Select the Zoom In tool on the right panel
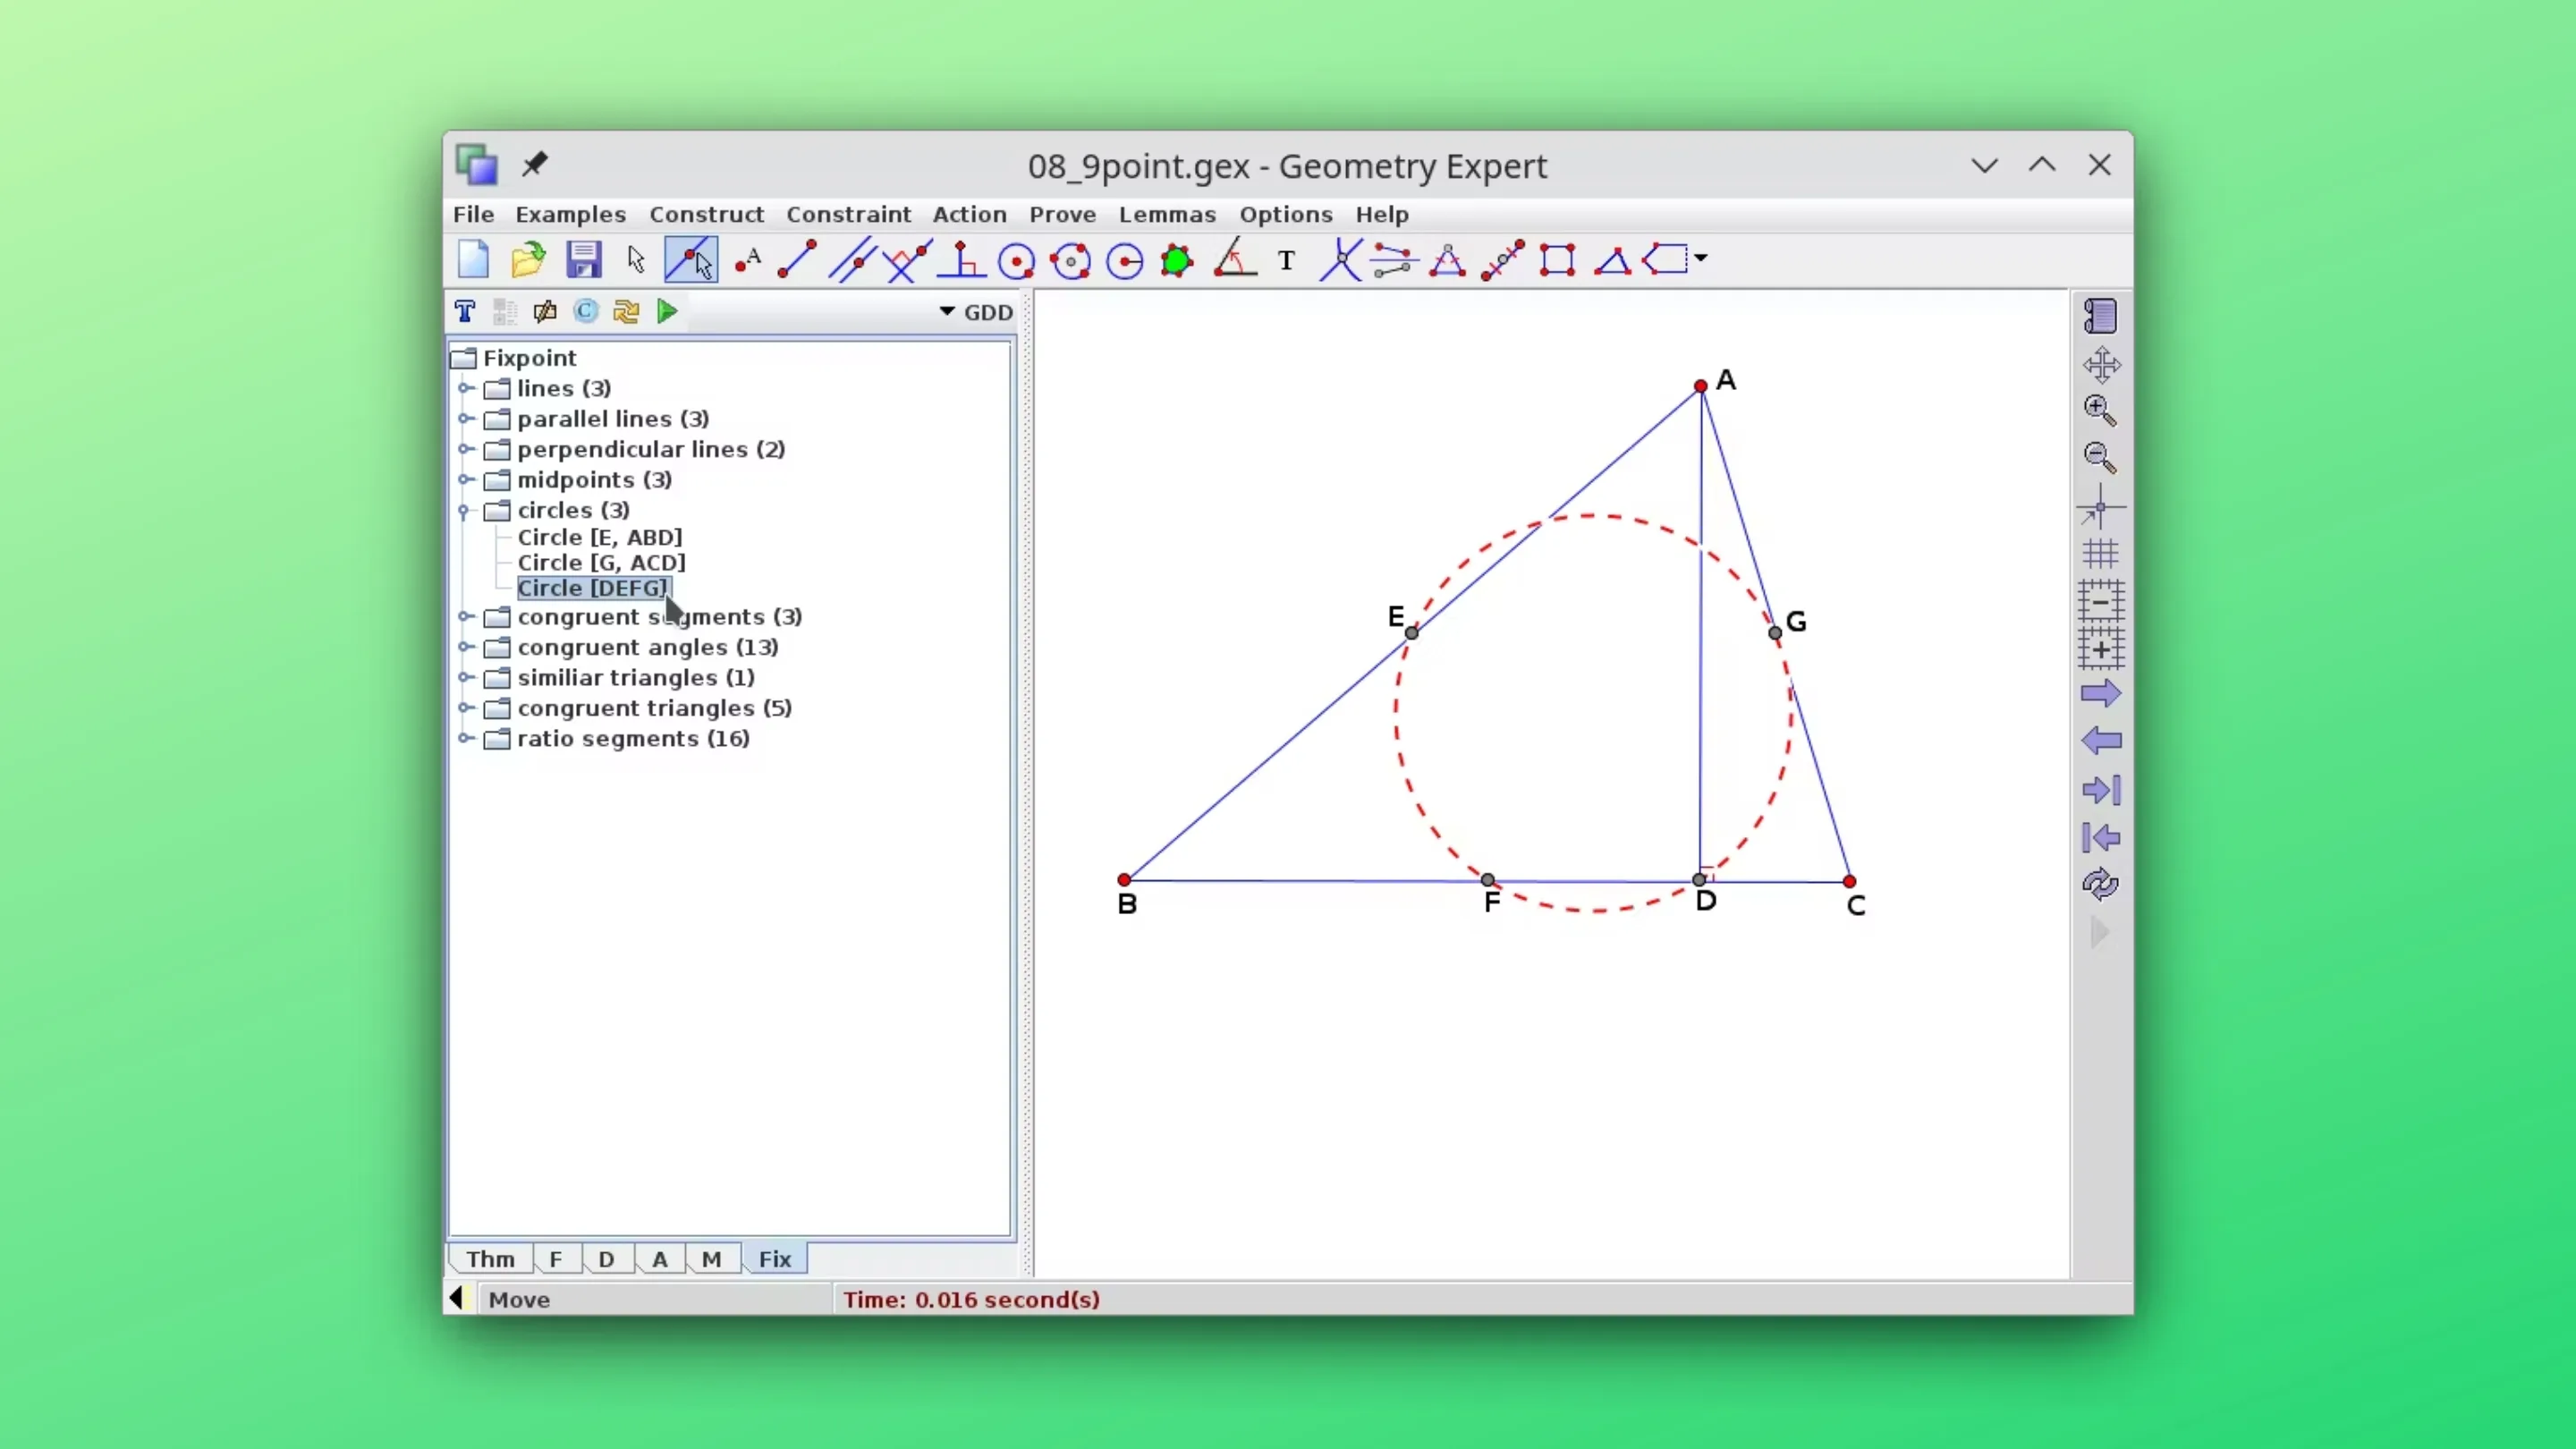The height and width of the screenshot is (1449, 2576). tap(2101, 410)
